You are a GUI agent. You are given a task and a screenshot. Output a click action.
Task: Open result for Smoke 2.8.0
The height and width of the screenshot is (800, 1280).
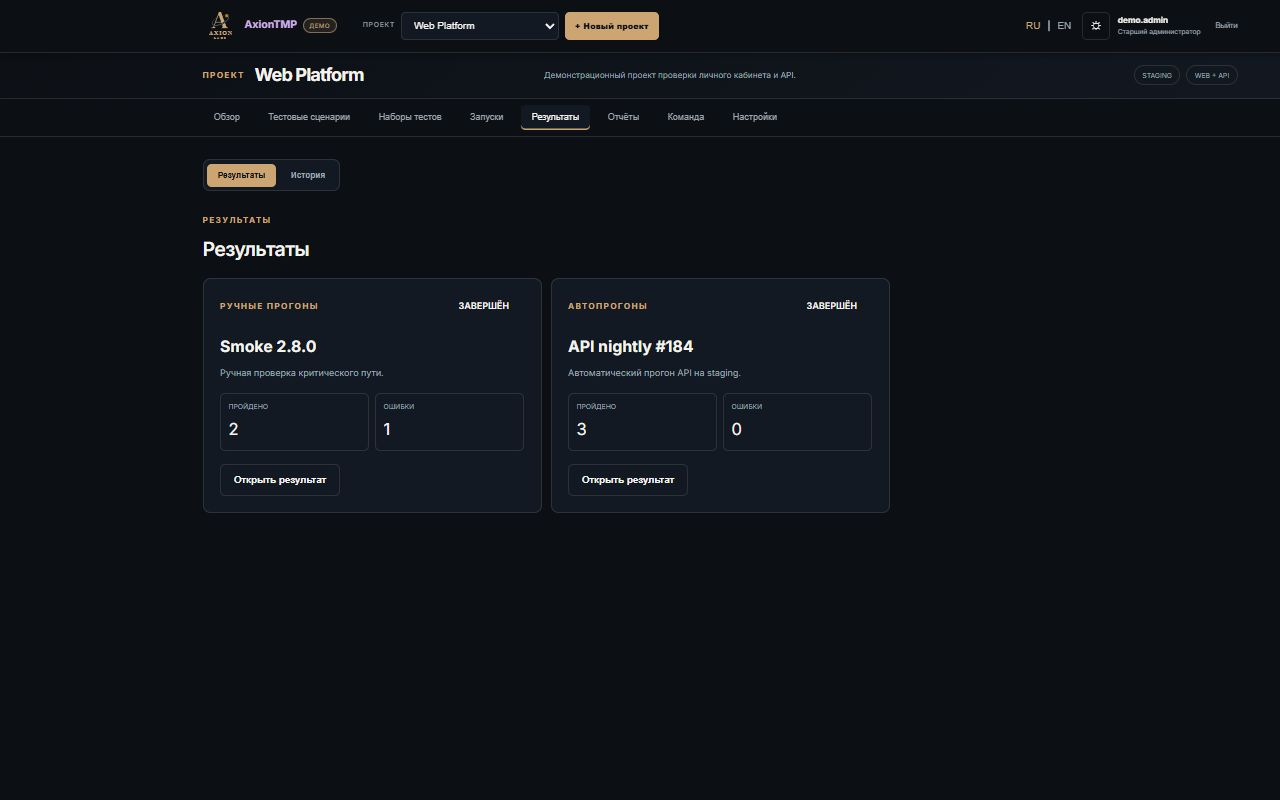[x=280, y=480]
